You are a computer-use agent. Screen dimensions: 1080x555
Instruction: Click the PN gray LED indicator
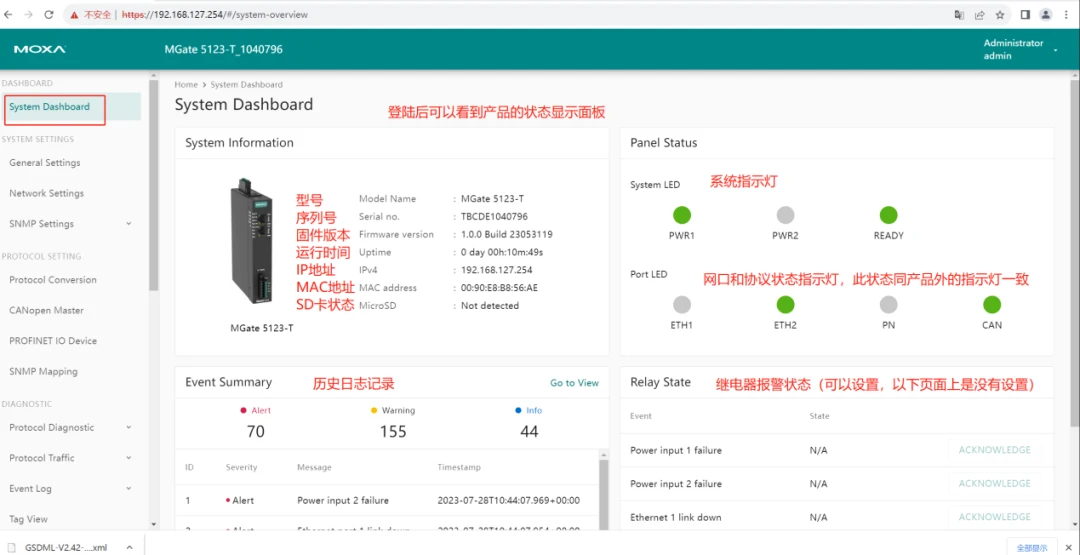[889, 304]
